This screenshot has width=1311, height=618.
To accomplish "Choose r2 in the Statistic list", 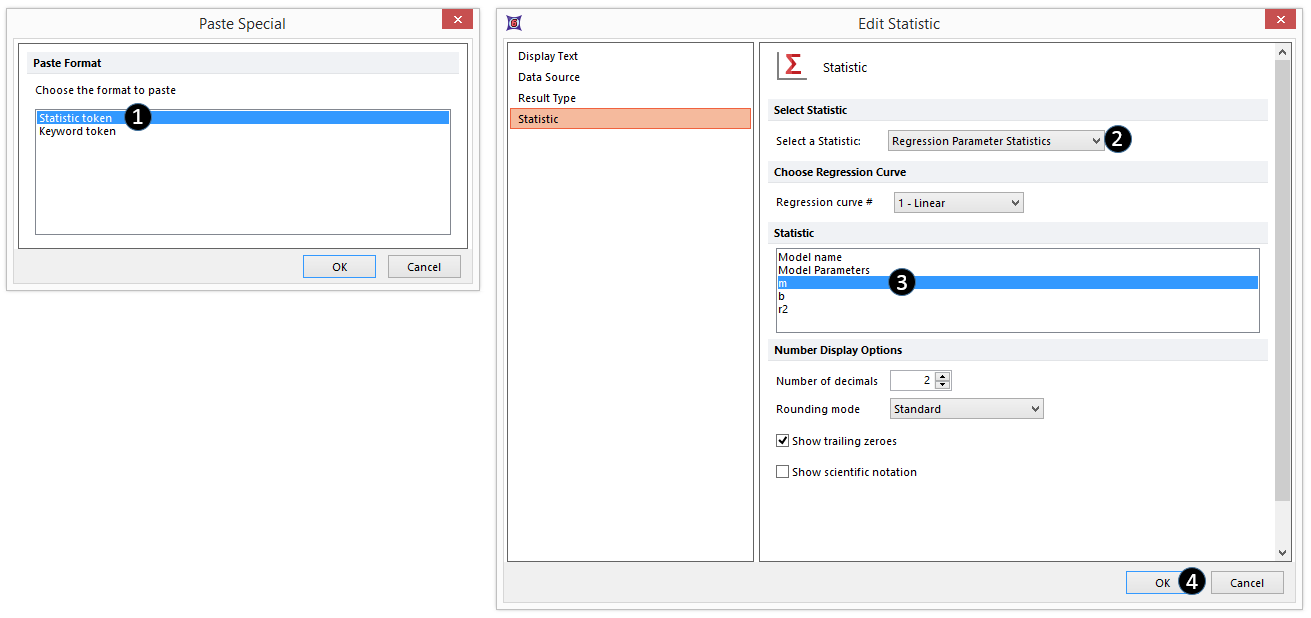I will pos(784,310).
